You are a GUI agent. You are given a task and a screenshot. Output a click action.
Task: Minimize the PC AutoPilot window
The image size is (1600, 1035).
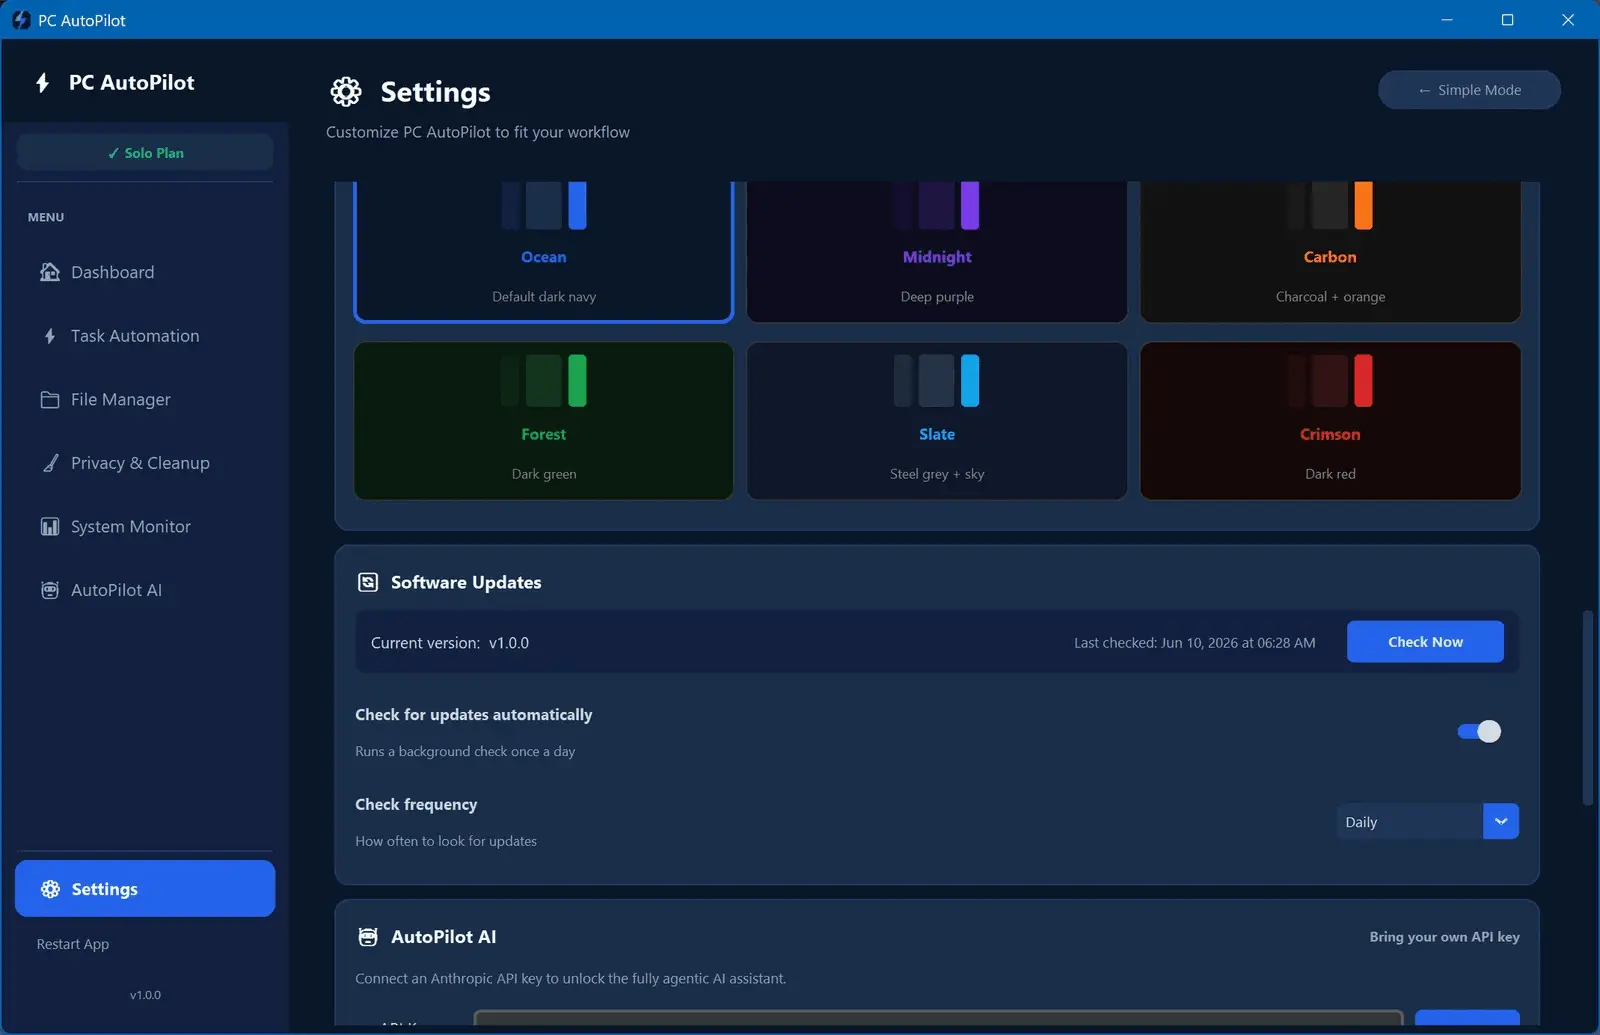pos(1446,20)
